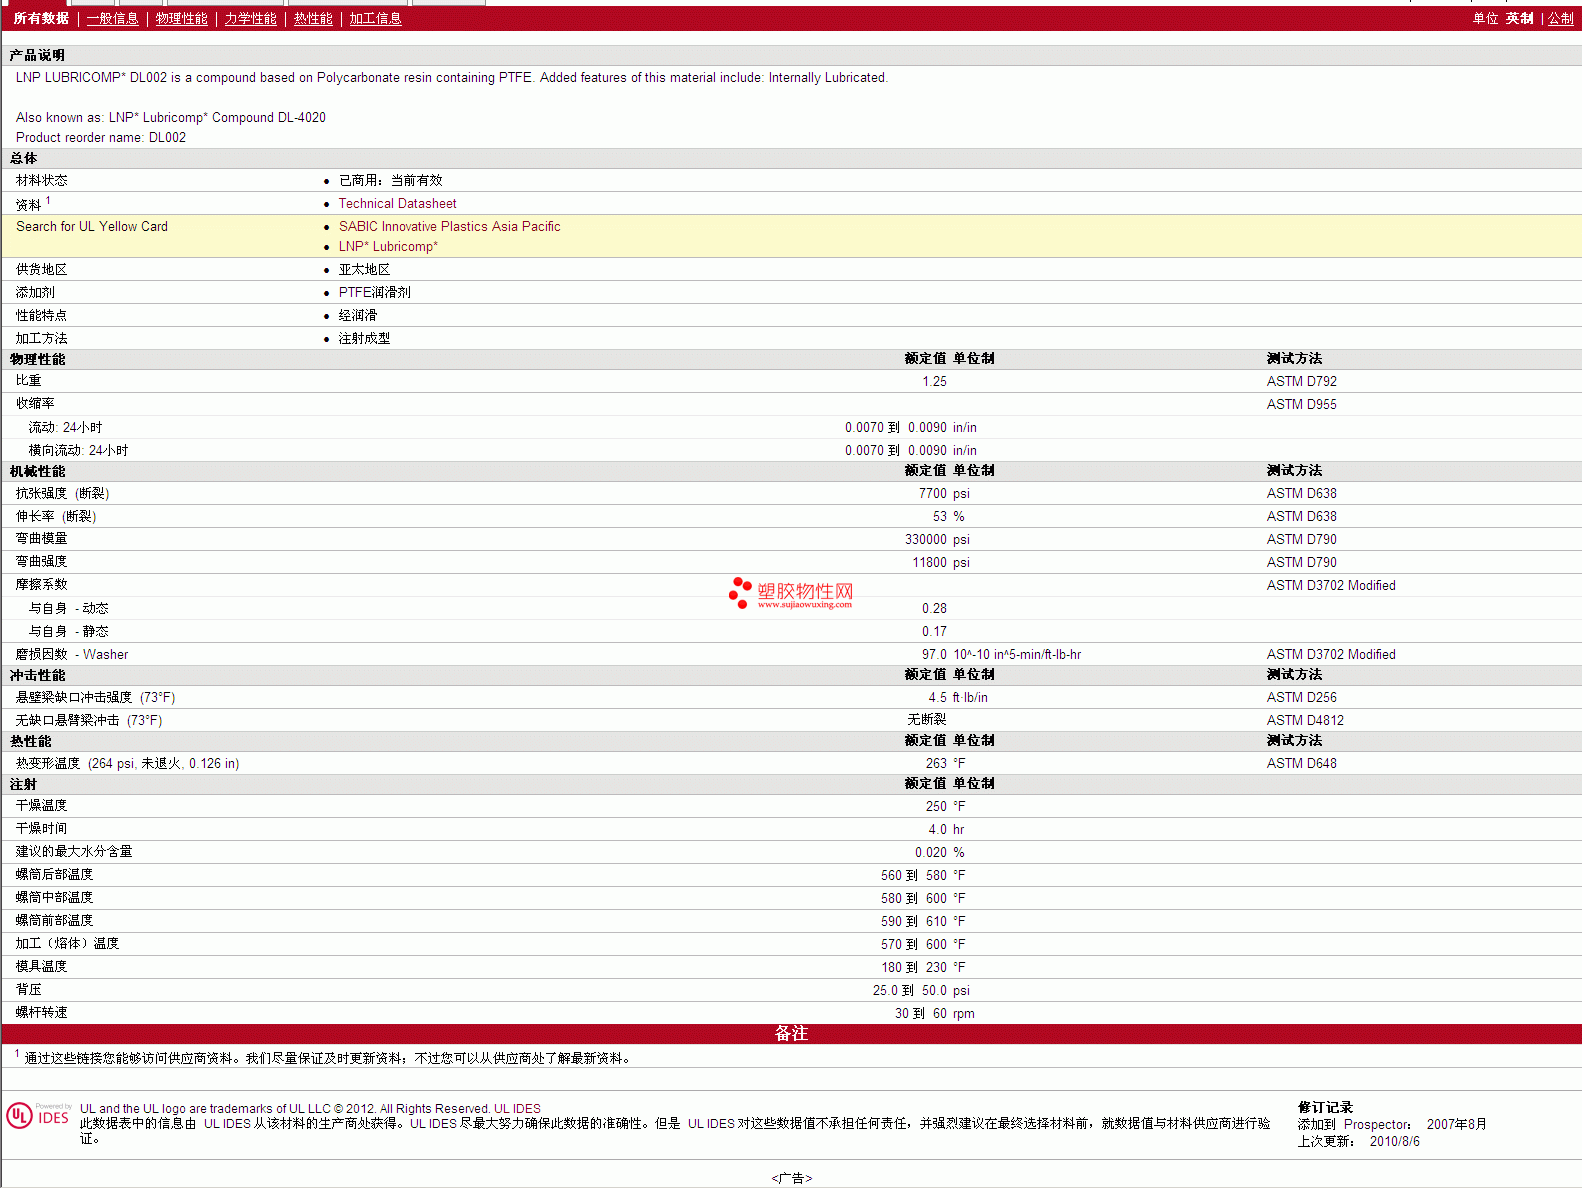Select static friction value 0.17
Image resolution: width=1582 pixels, height=1188 pixels.
934,631
